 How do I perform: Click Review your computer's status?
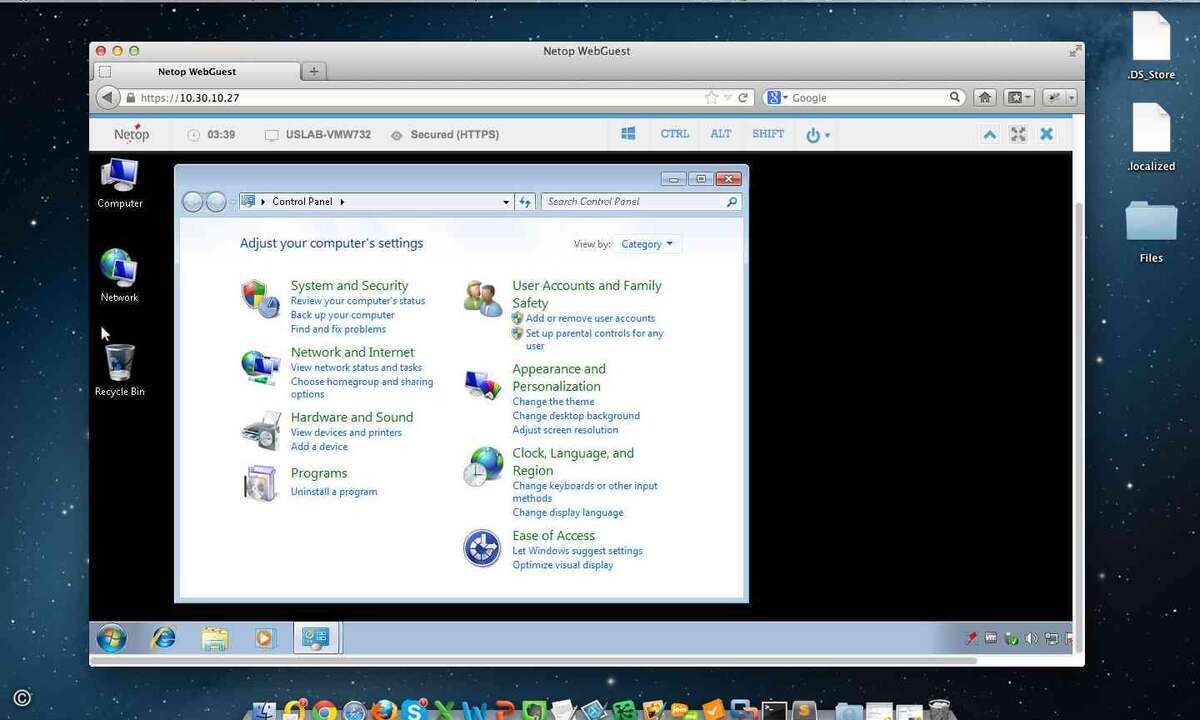[x=358, y=301]
